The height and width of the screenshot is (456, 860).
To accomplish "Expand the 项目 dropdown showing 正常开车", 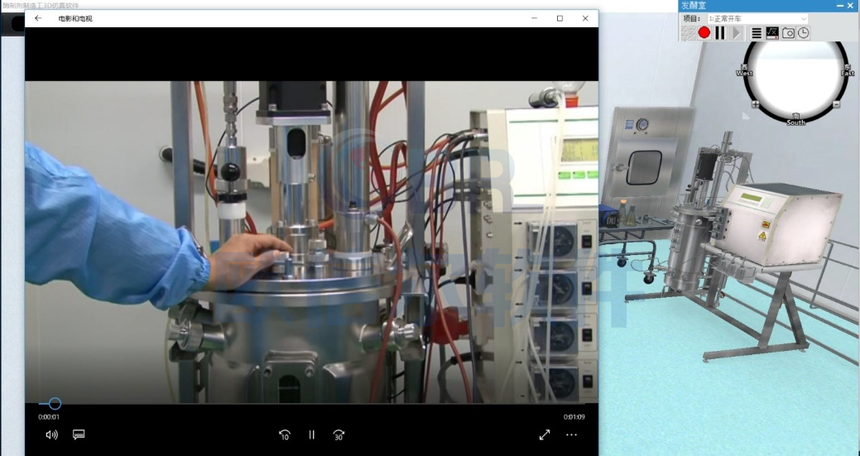I will (757, 18).
